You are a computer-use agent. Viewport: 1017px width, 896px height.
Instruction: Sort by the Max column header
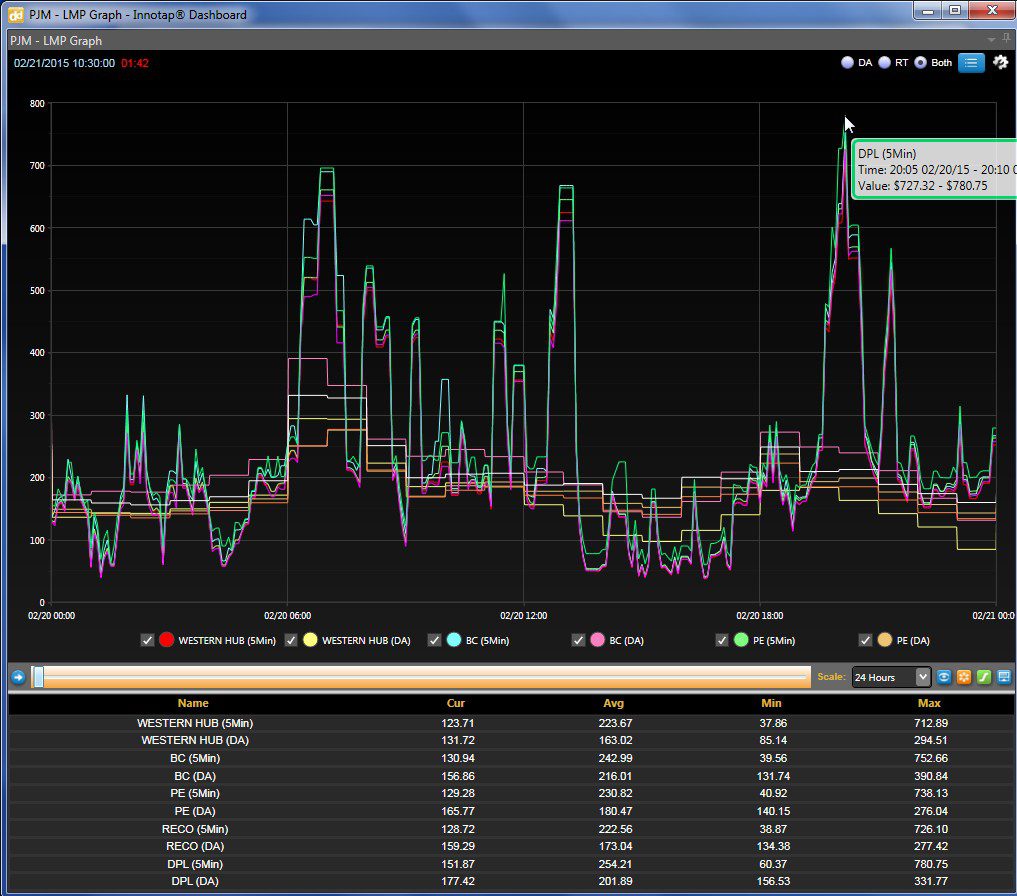click(x=929, y=703)
